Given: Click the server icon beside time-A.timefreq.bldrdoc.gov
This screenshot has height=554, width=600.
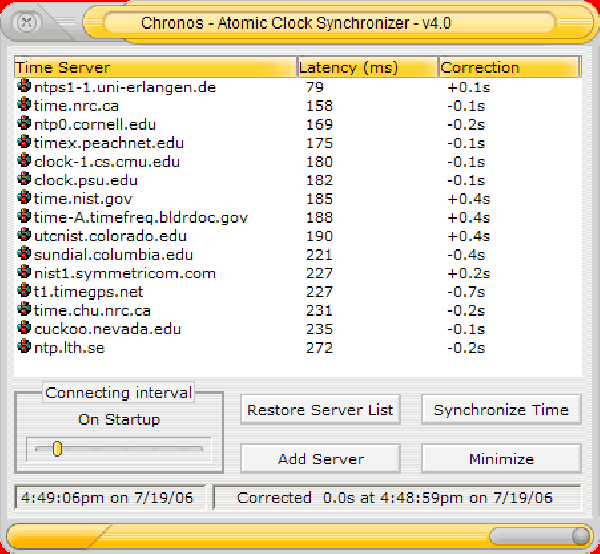Looking at the screenshot, I should (x=24, y=217).
